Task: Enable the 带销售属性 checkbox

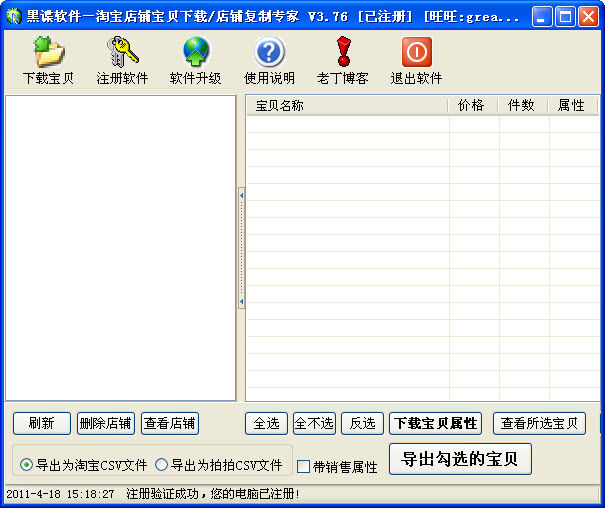Action: coord(303,466)
